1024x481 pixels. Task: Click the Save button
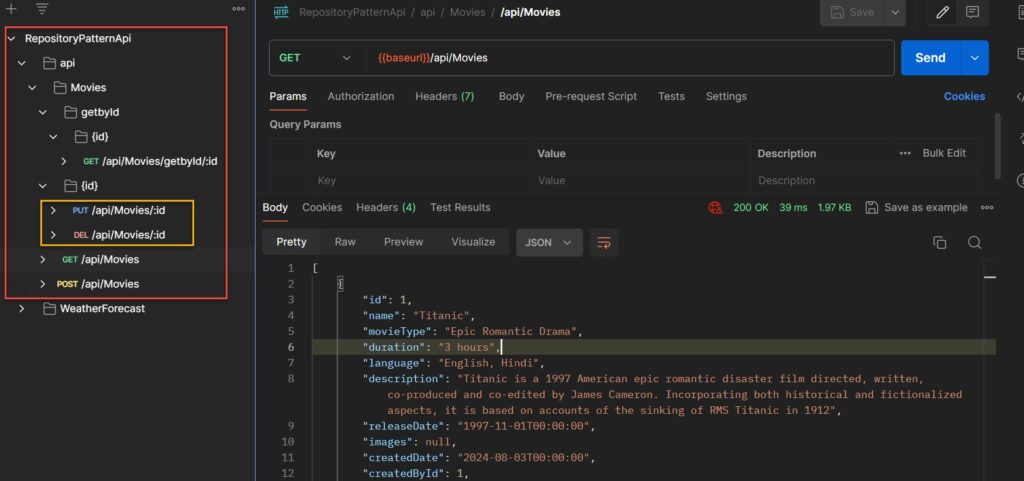coord(852,12)
